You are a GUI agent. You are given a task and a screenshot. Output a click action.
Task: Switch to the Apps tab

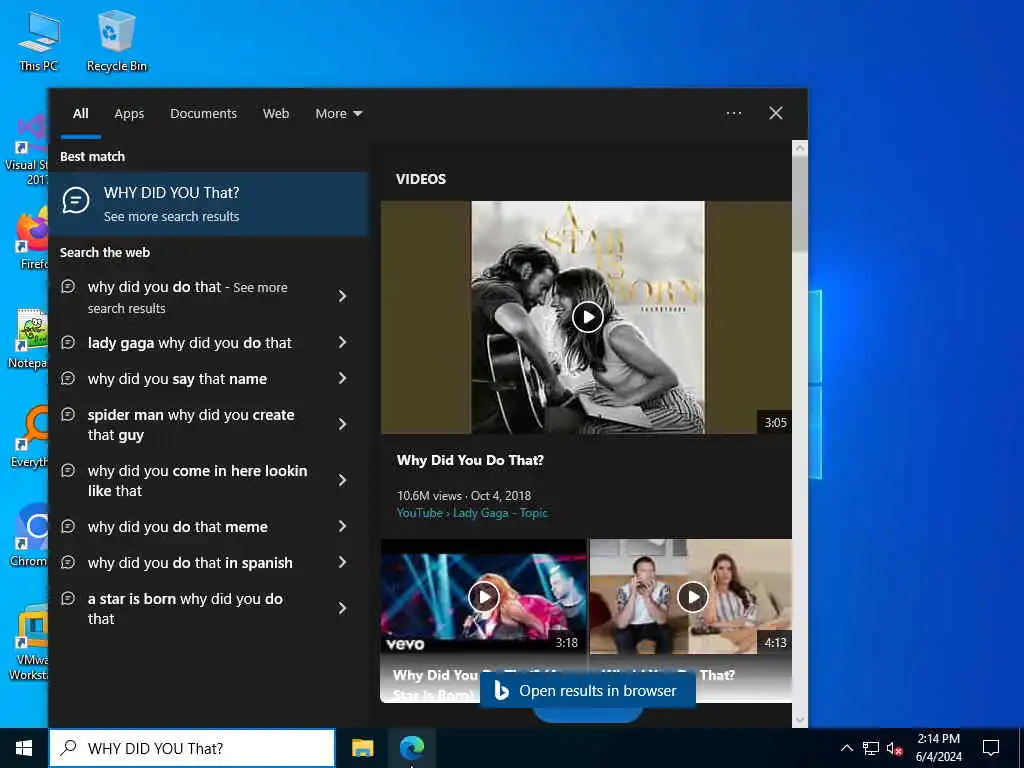129,114
